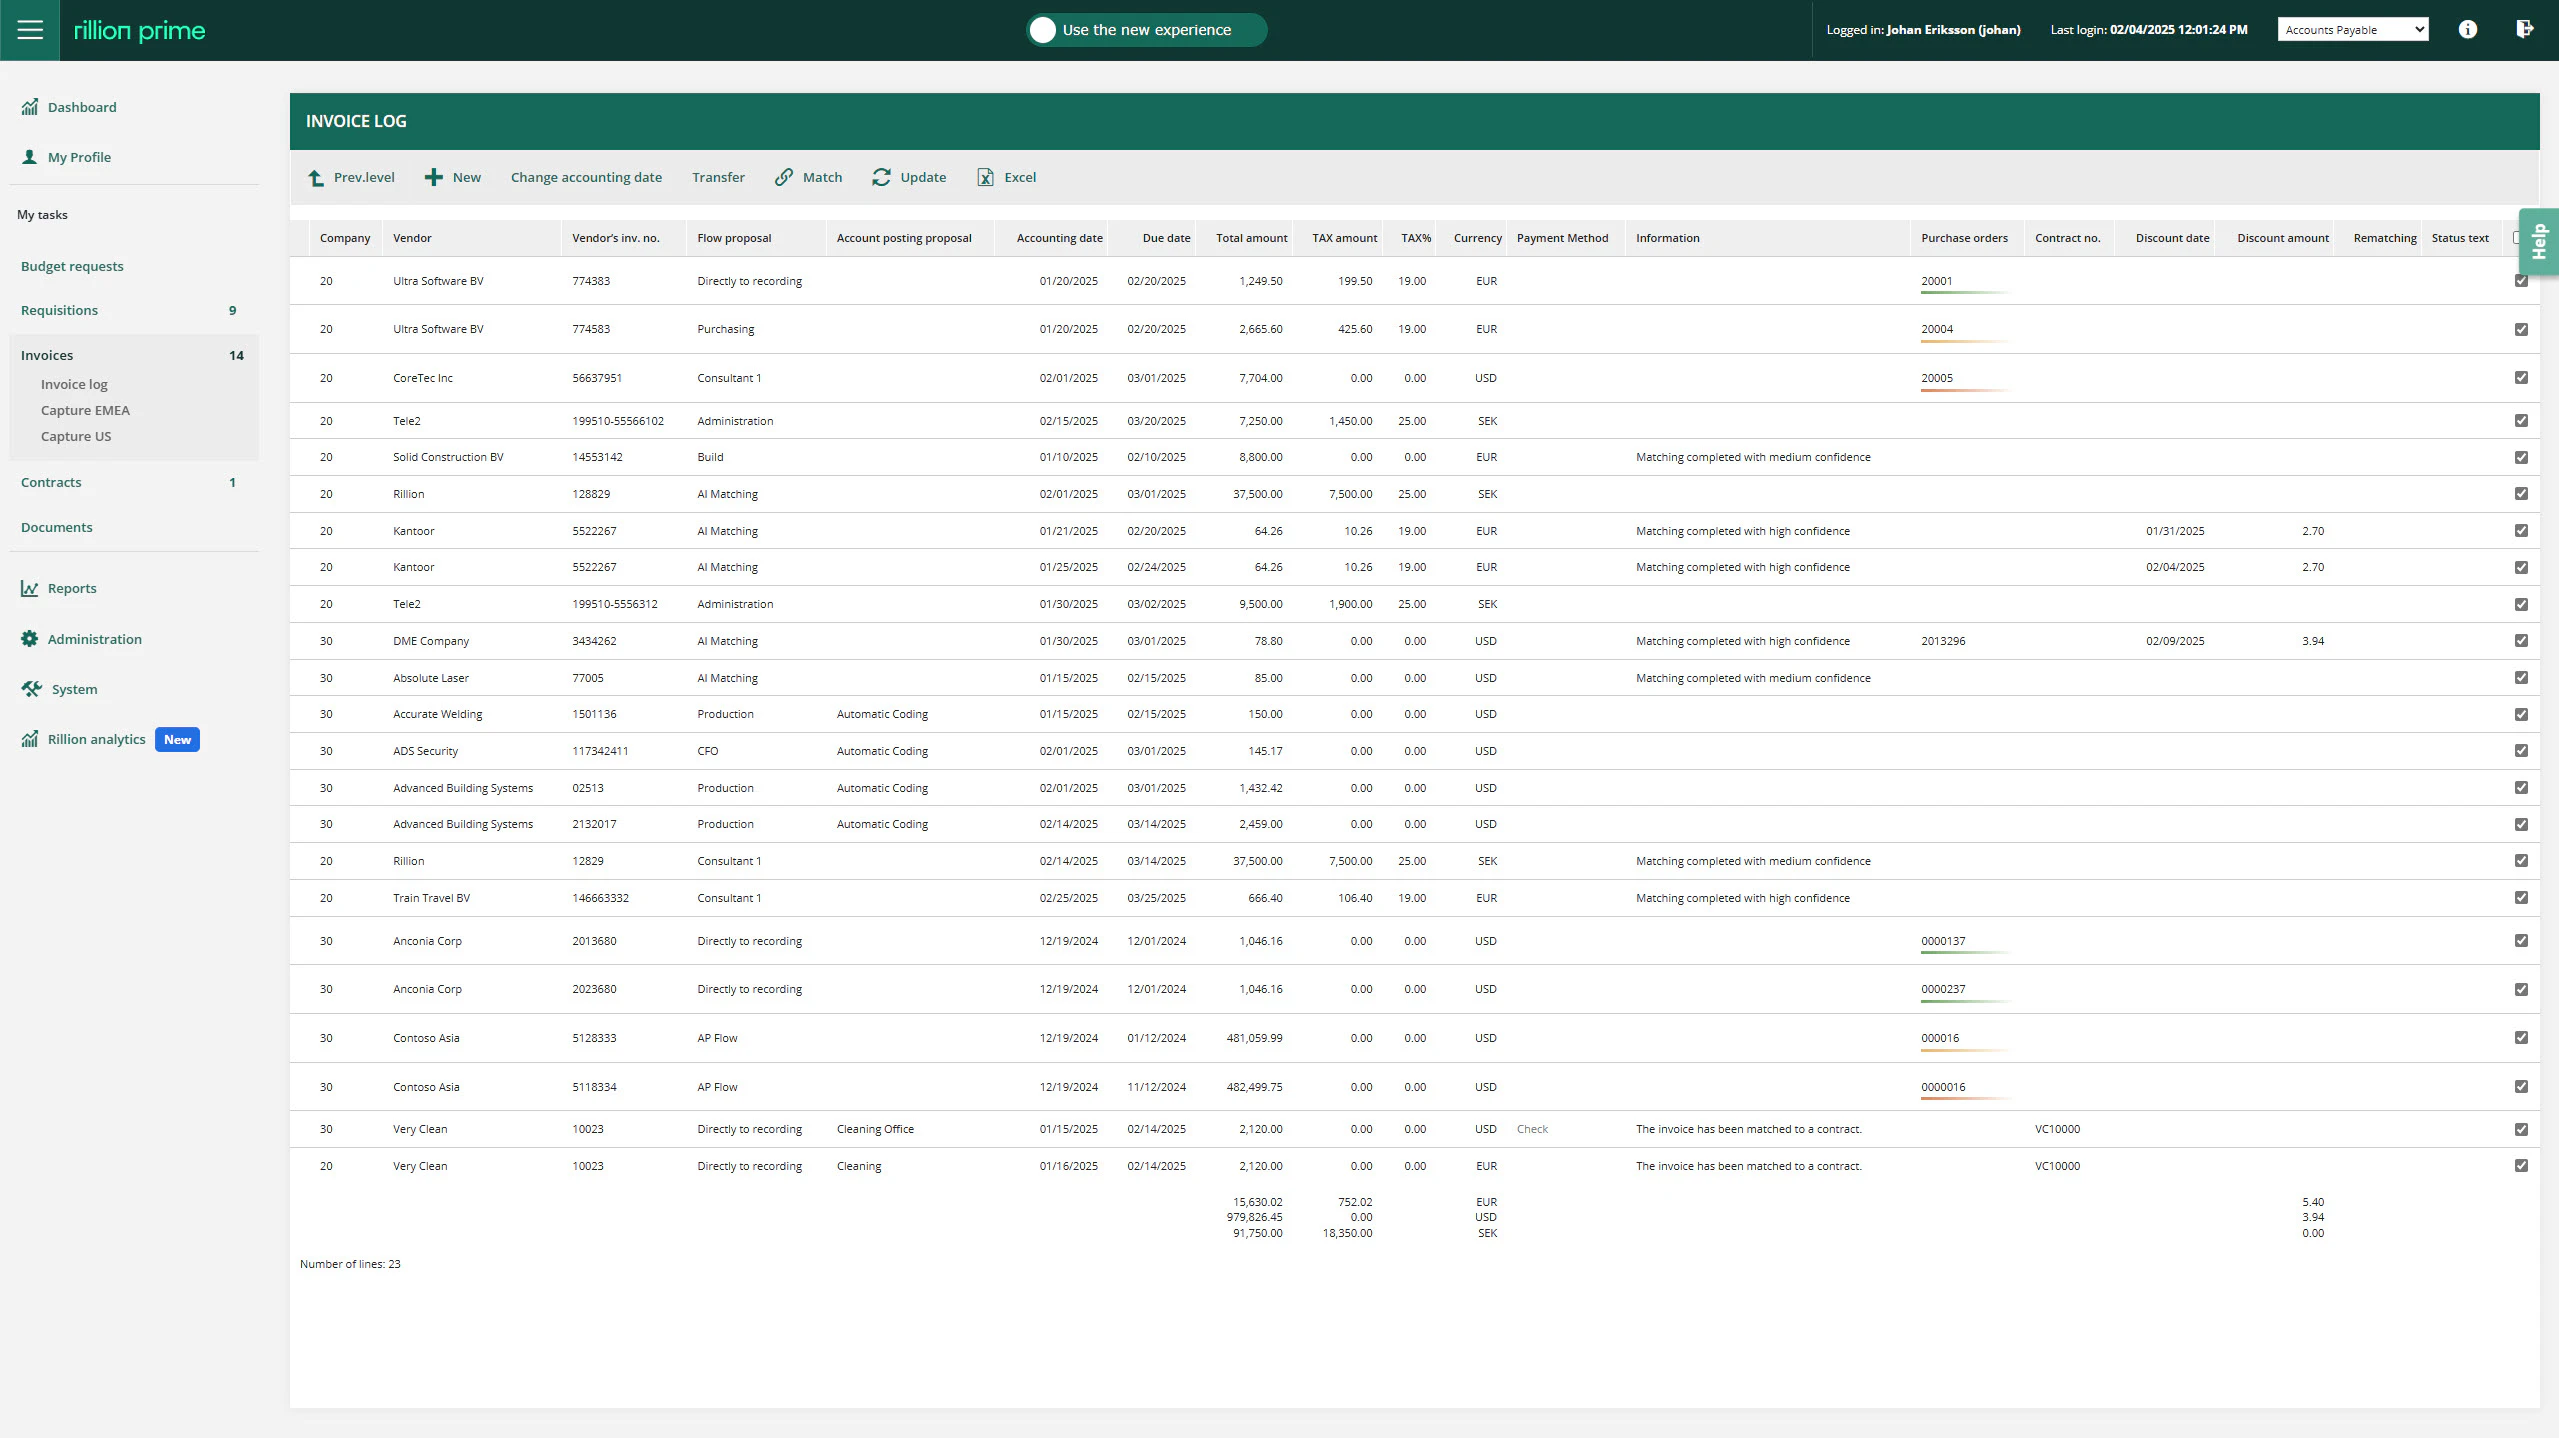
Task: Click the Update refresh icon
Action: [880, 177]
